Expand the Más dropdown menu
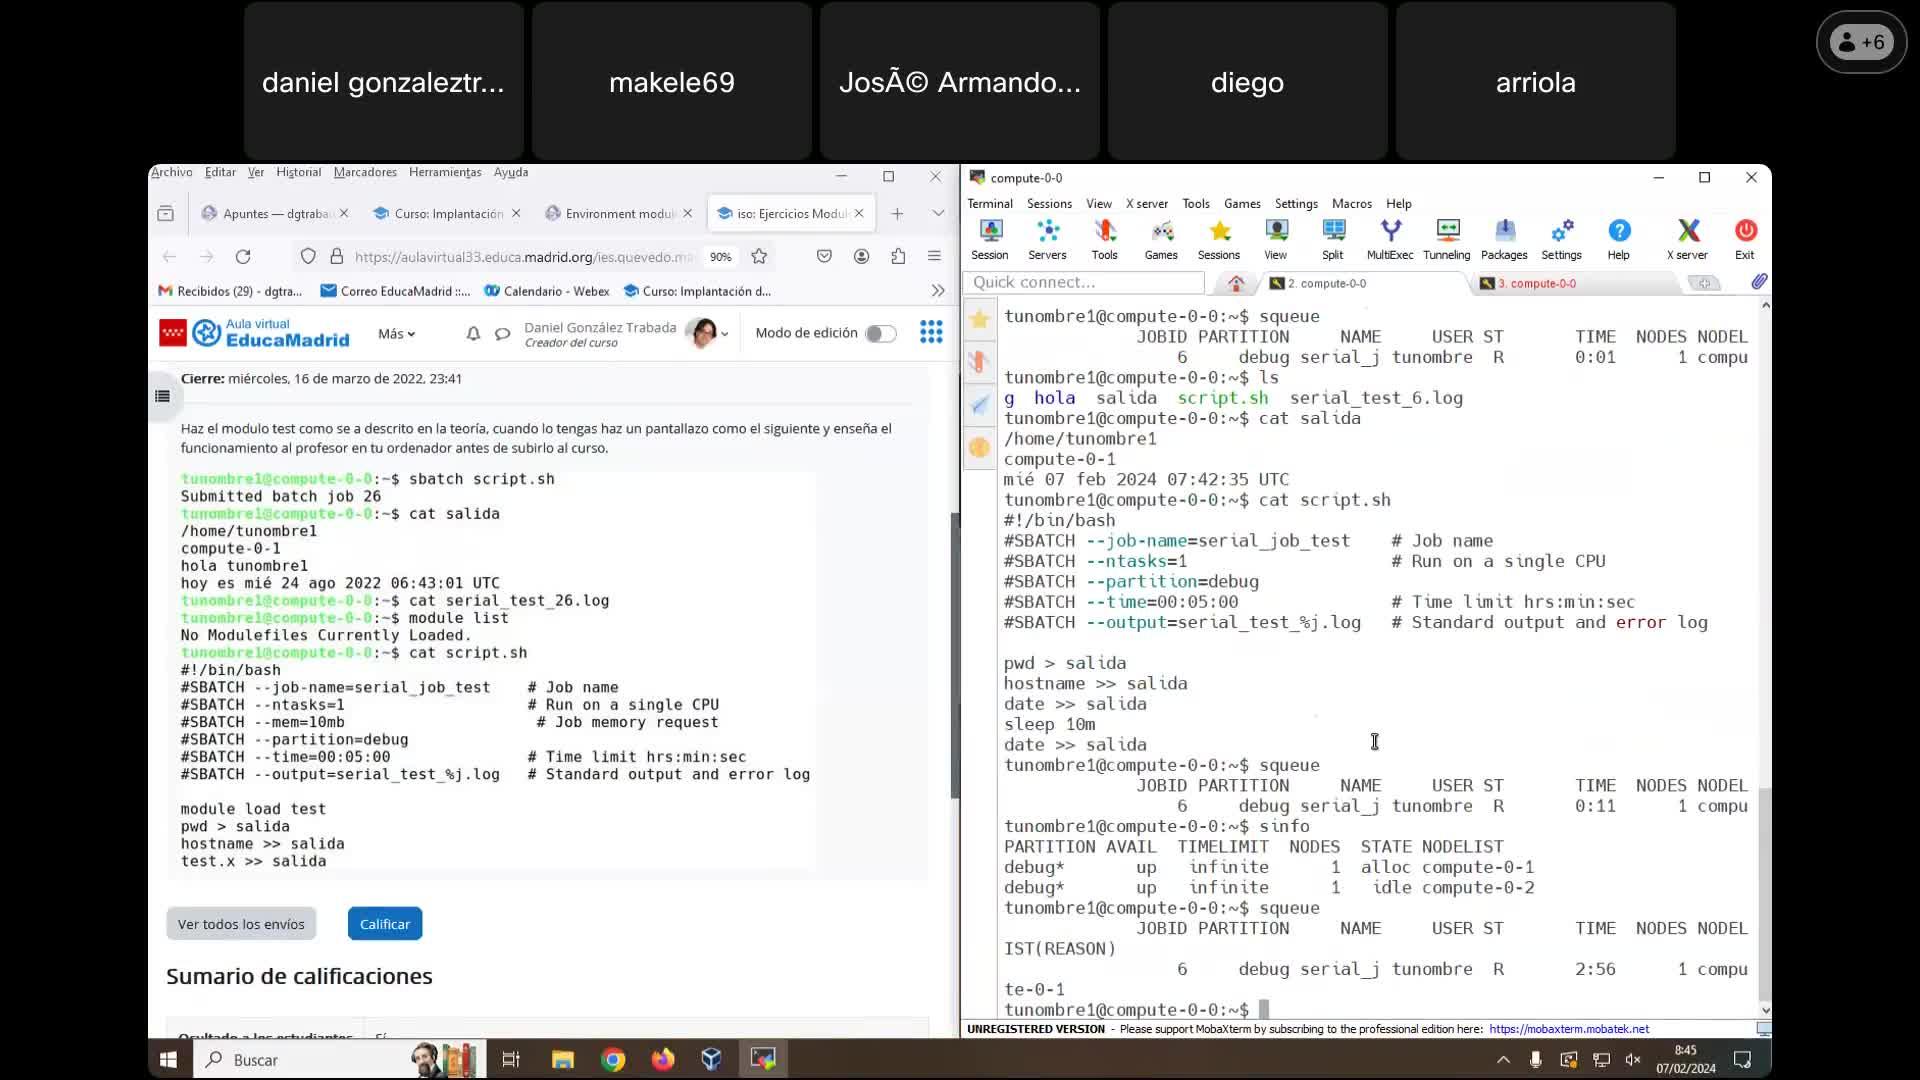Viewport: 1920px width, 1080px height. coord(396,333)
